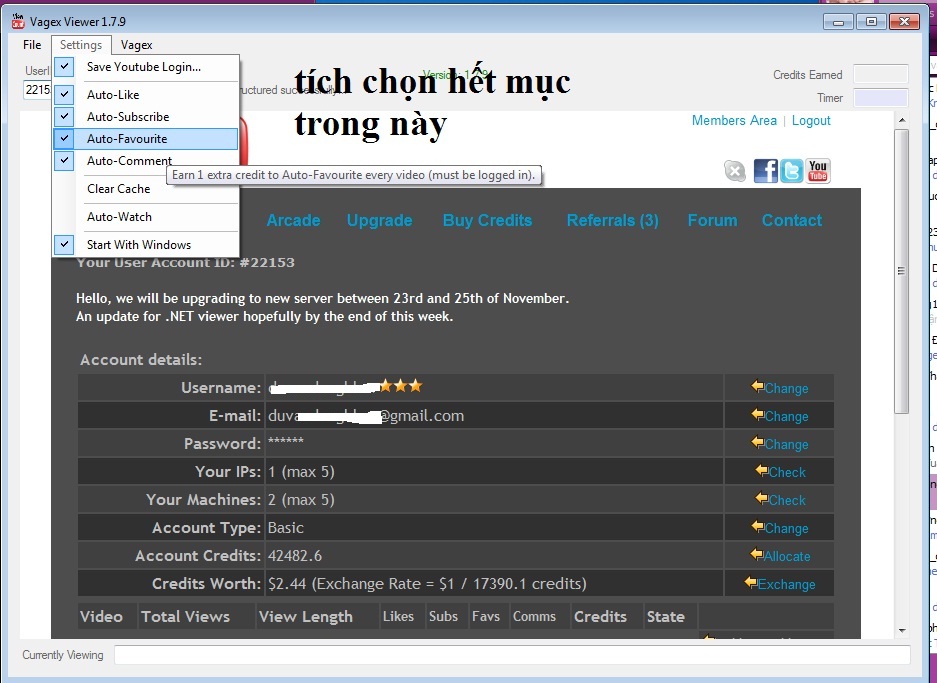Image resolution: width=937 pixels, height=683 pixels.
Task: Click the Twitter bird icon
Action: (791, 171)
